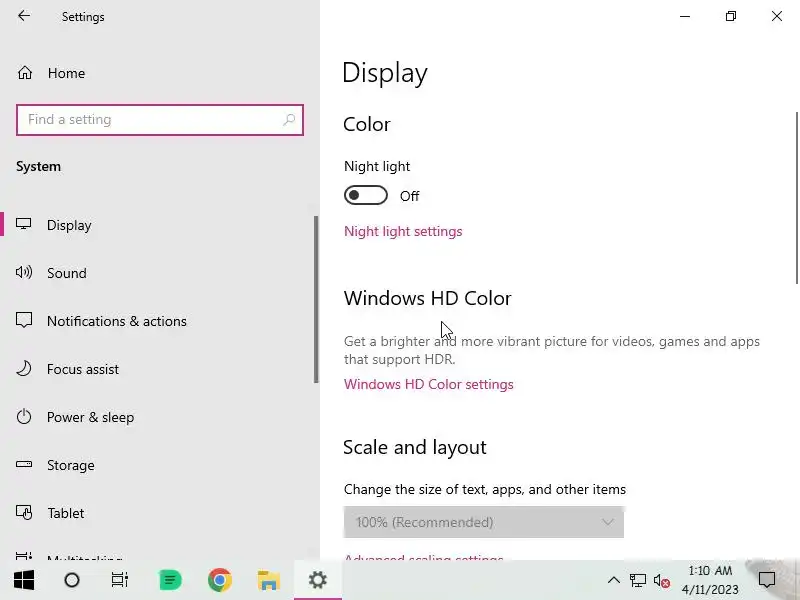Screen dimensions: 800x600
Task: Click the Find a setting search box
Action: click(x=160, y=120)
